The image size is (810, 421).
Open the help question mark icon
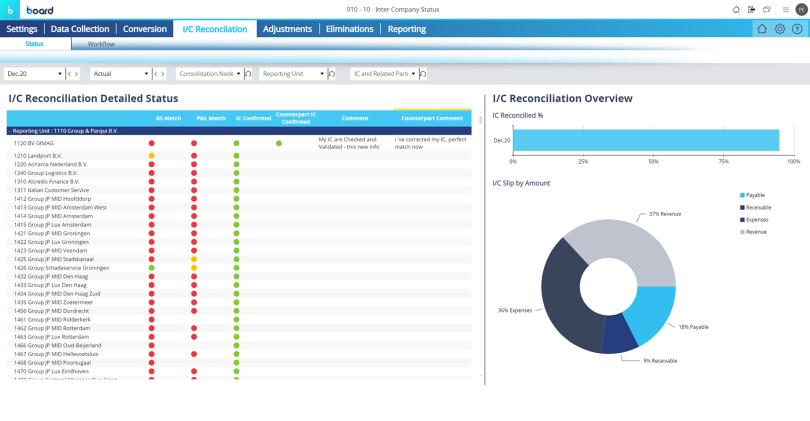point(796,29)
